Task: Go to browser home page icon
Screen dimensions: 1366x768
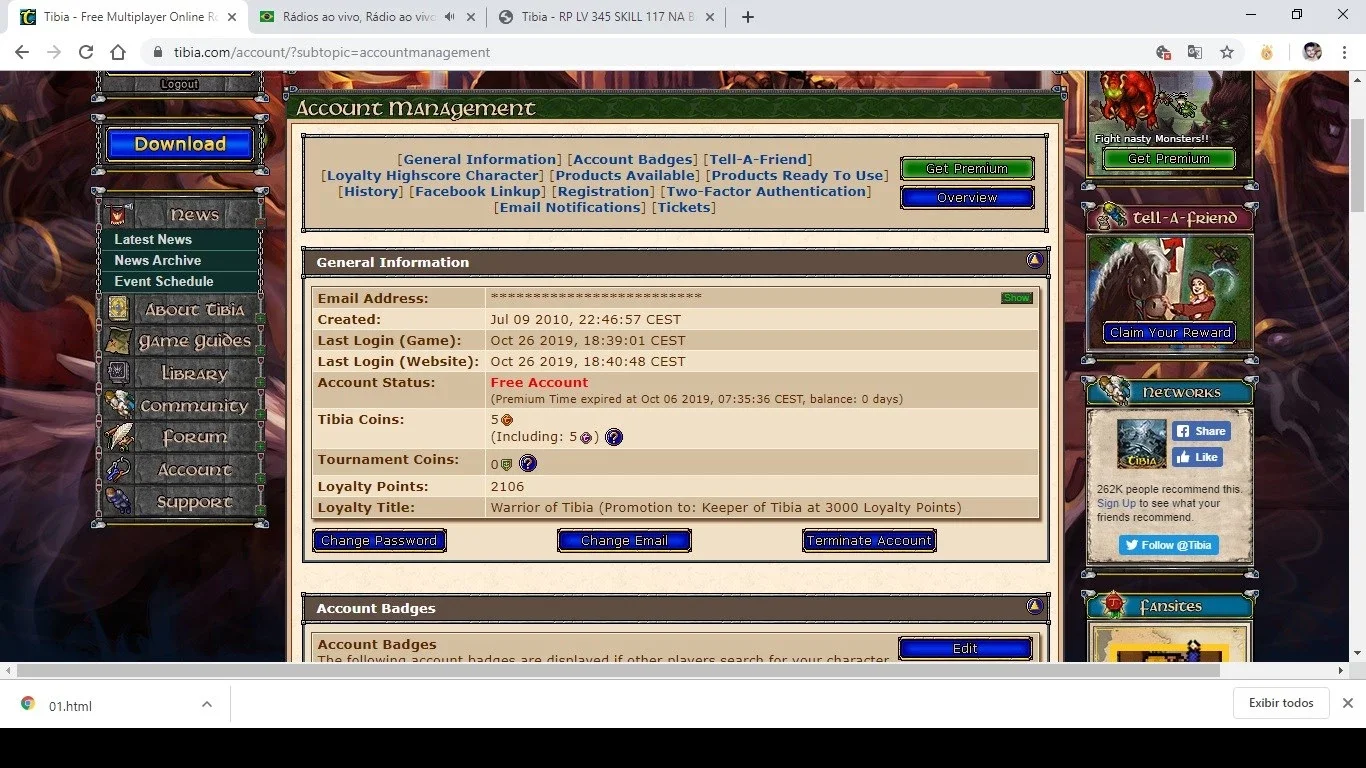Action: click(118, 52)
